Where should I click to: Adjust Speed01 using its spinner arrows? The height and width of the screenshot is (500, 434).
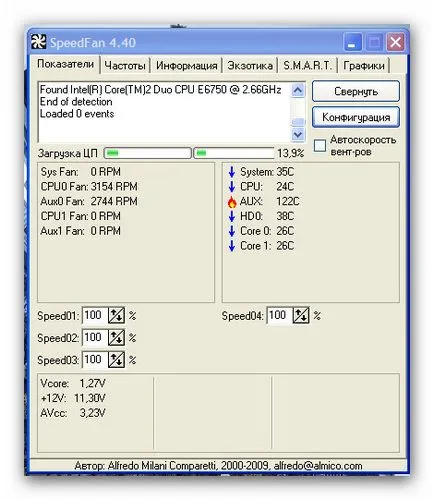(116, 315)
